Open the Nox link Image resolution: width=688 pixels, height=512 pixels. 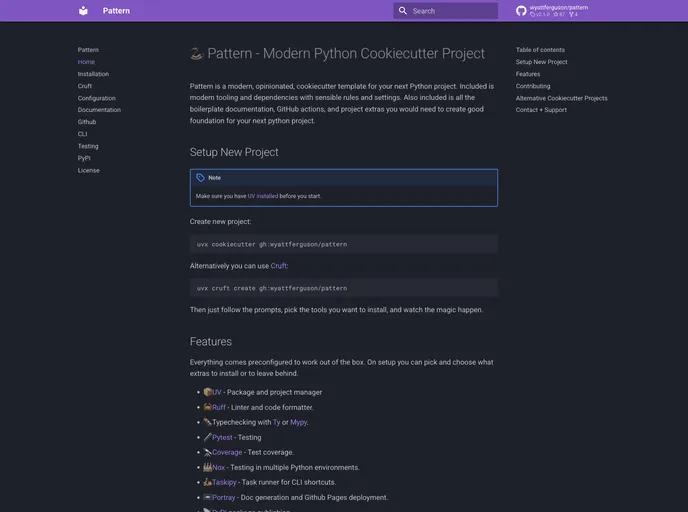click(218, 468)
